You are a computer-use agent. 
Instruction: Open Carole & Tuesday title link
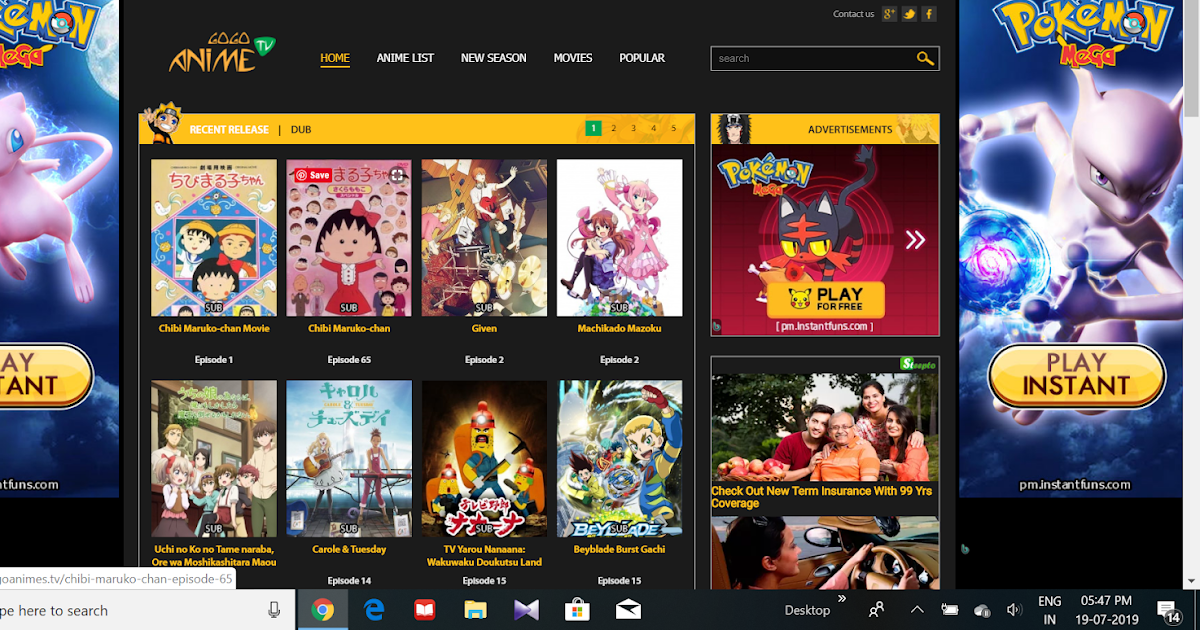pos(349,549)
